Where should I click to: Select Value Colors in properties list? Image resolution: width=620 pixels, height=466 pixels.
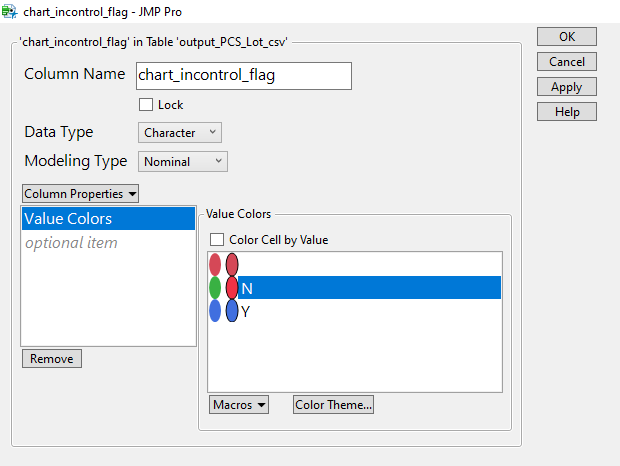[108, 219]
